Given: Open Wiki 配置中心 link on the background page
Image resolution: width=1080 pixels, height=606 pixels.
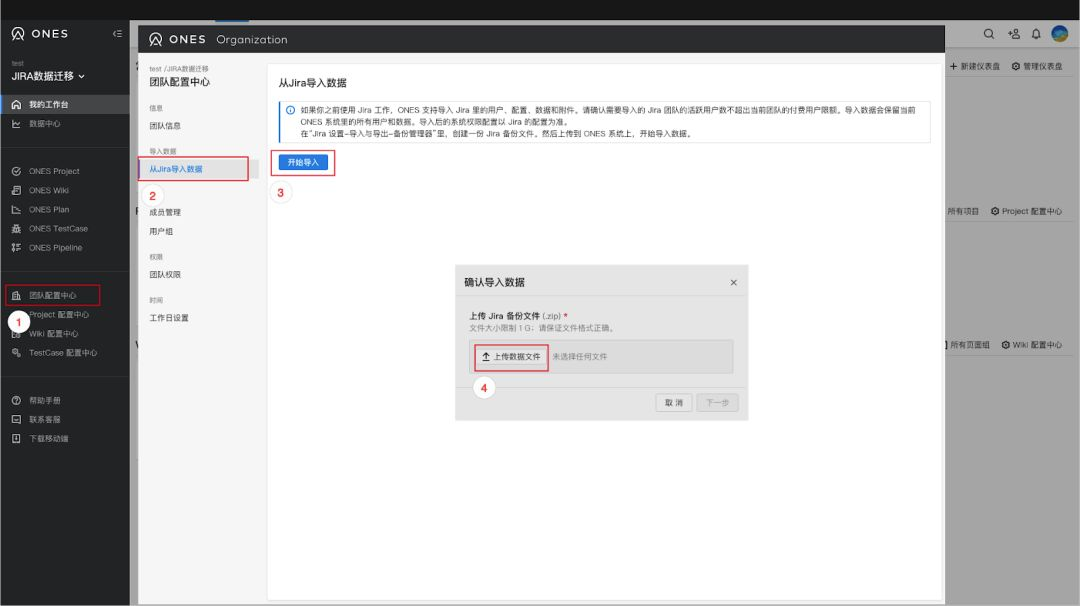Looking at the screenshot, I should pos(1032,345).
